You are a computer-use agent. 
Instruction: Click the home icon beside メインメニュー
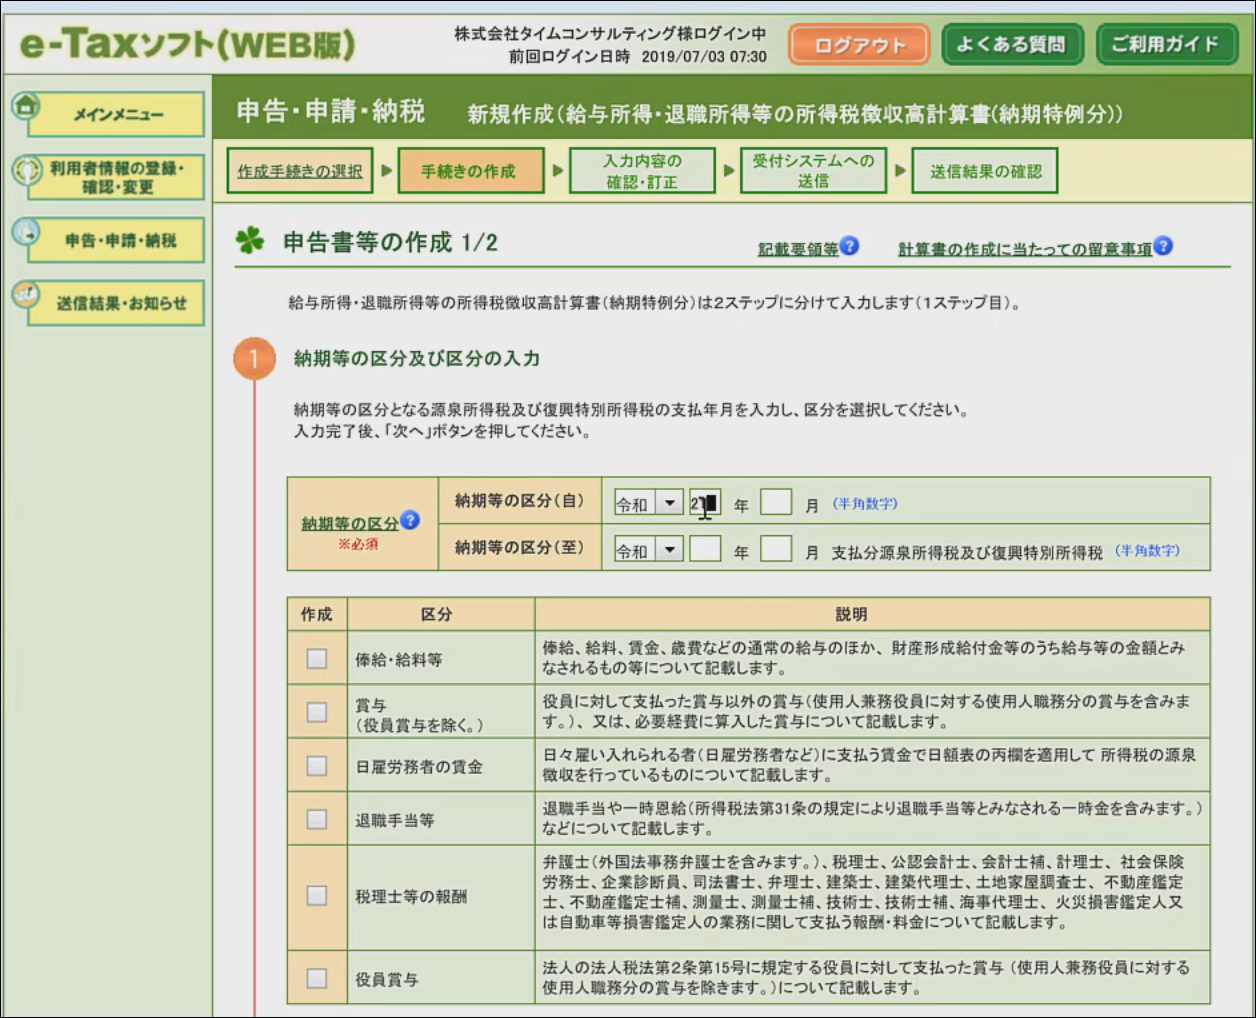pos(26,105)
